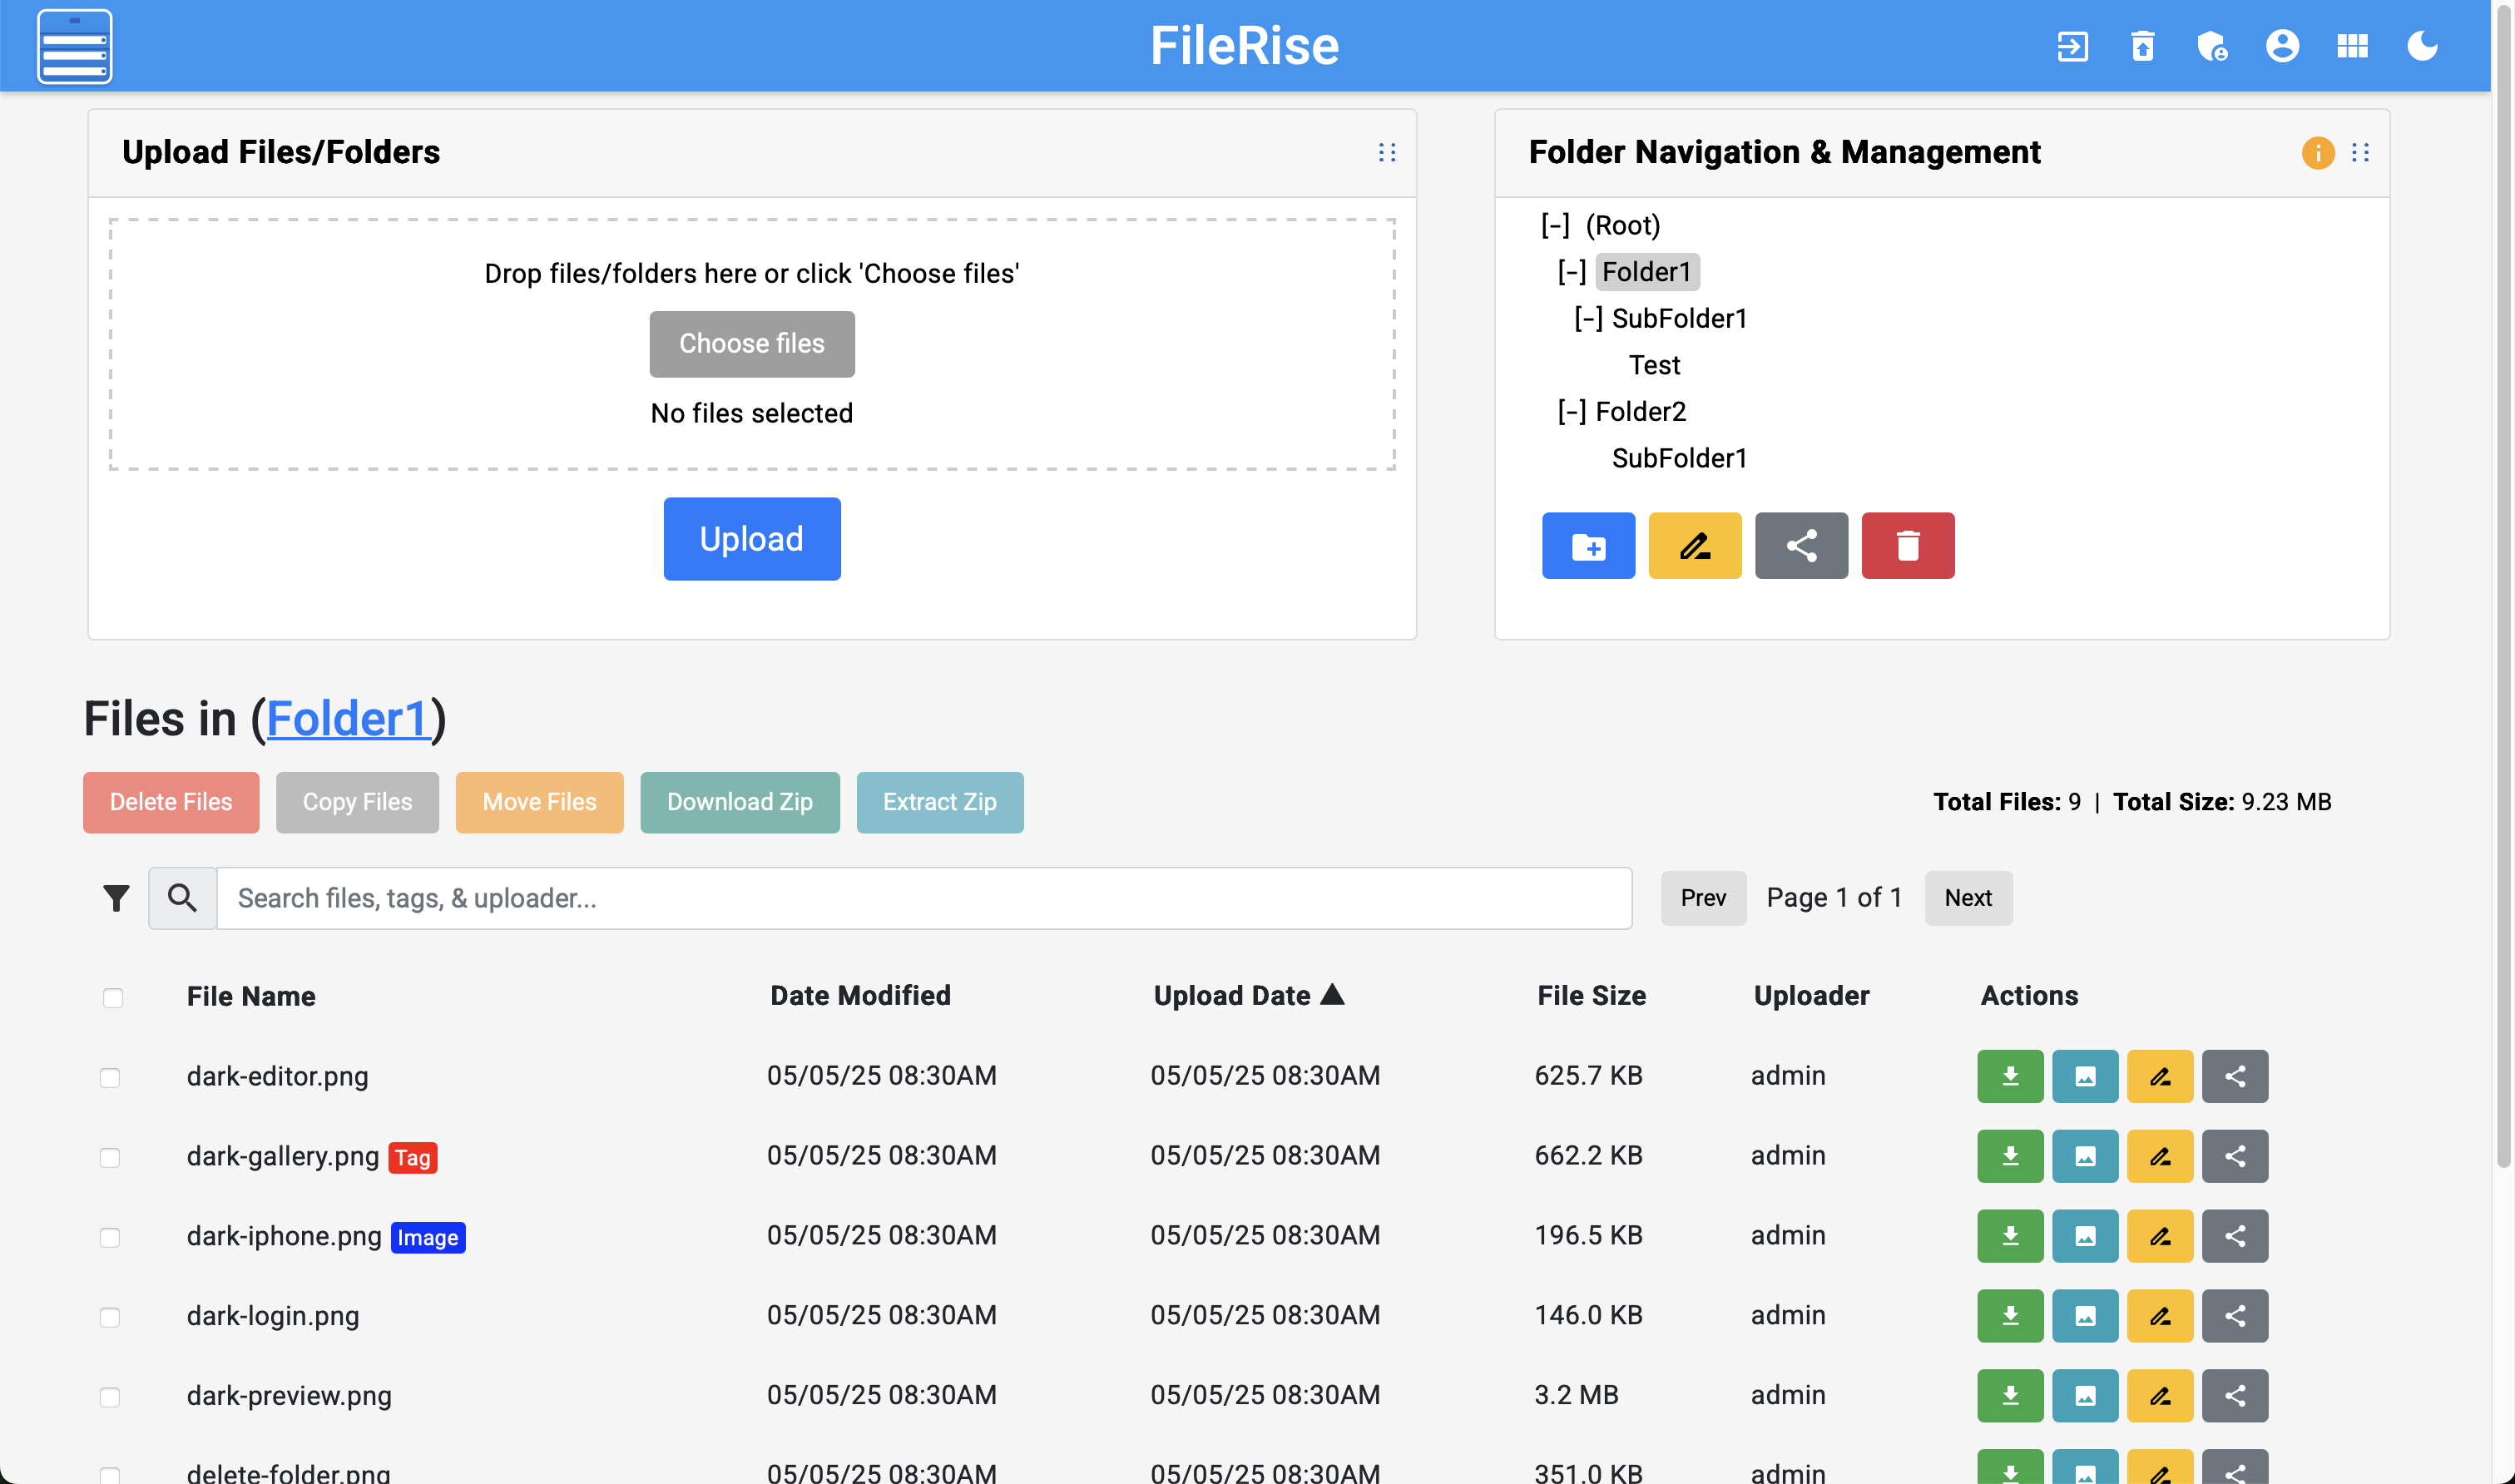The height and width of the screenshot is (1484, 2515).
Task: Check the dark-editor.png checkbox
Action: (x=110, y=1078)
